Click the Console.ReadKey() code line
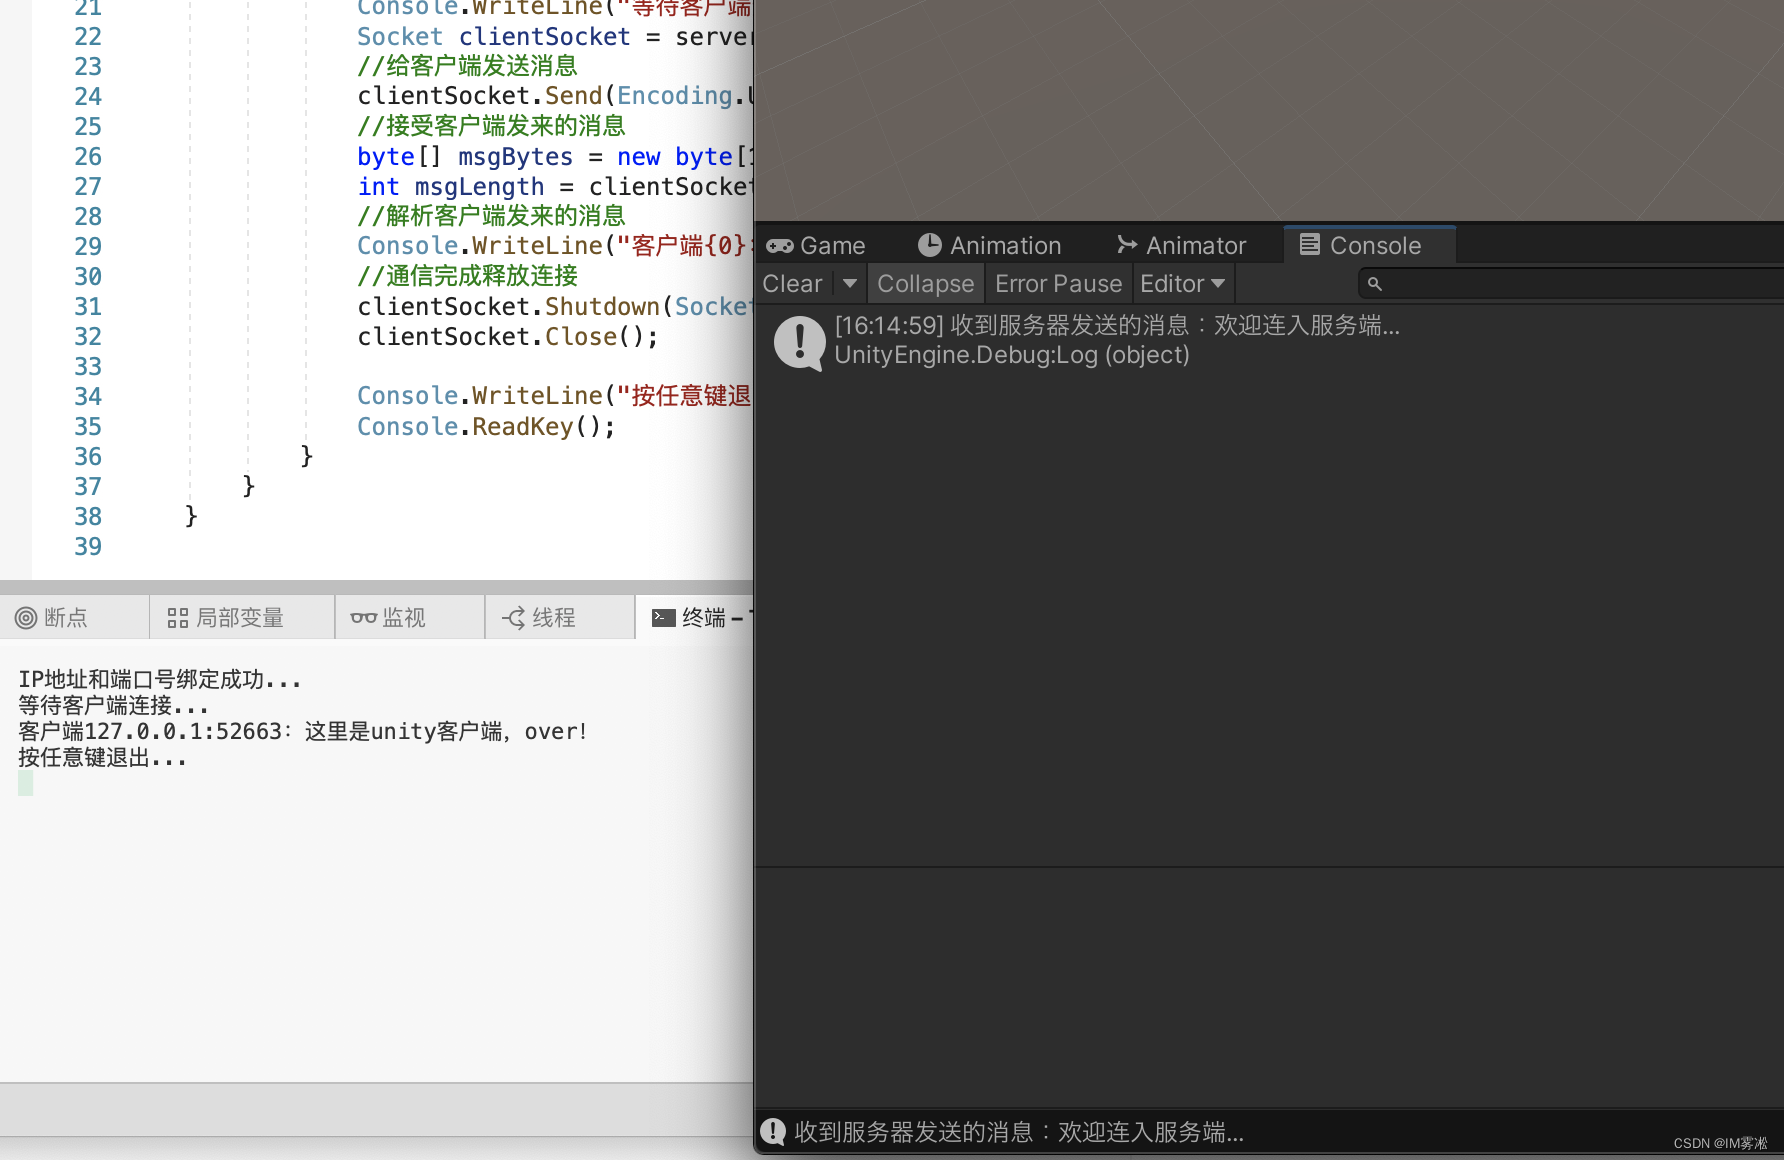The image size is (1784, 1160). (x=486, y=427)
